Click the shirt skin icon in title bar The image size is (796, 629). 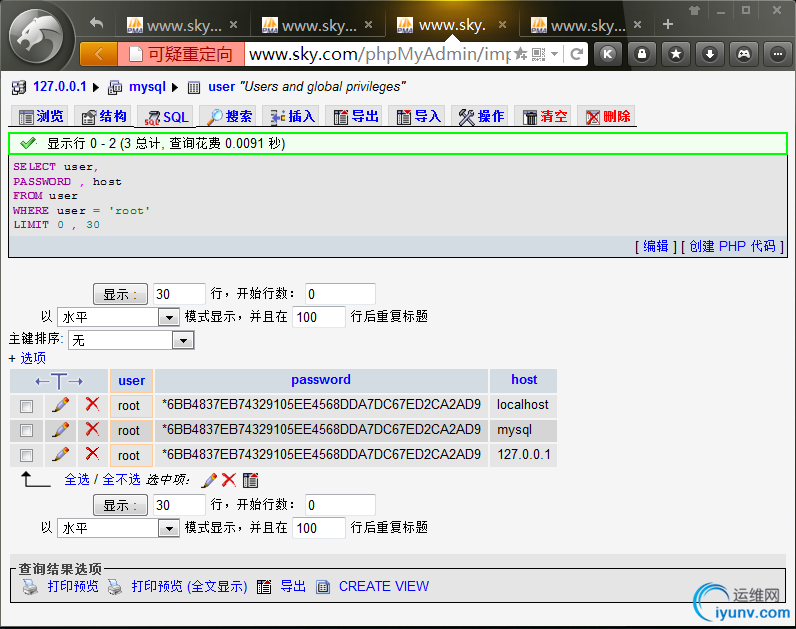pos(694,10)
